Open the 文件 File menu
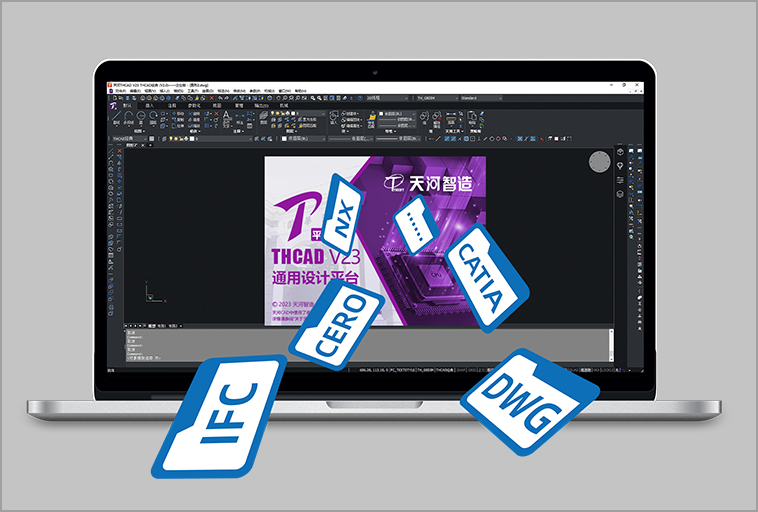This screenshot has width=758, height=512. tap(120, 91)
